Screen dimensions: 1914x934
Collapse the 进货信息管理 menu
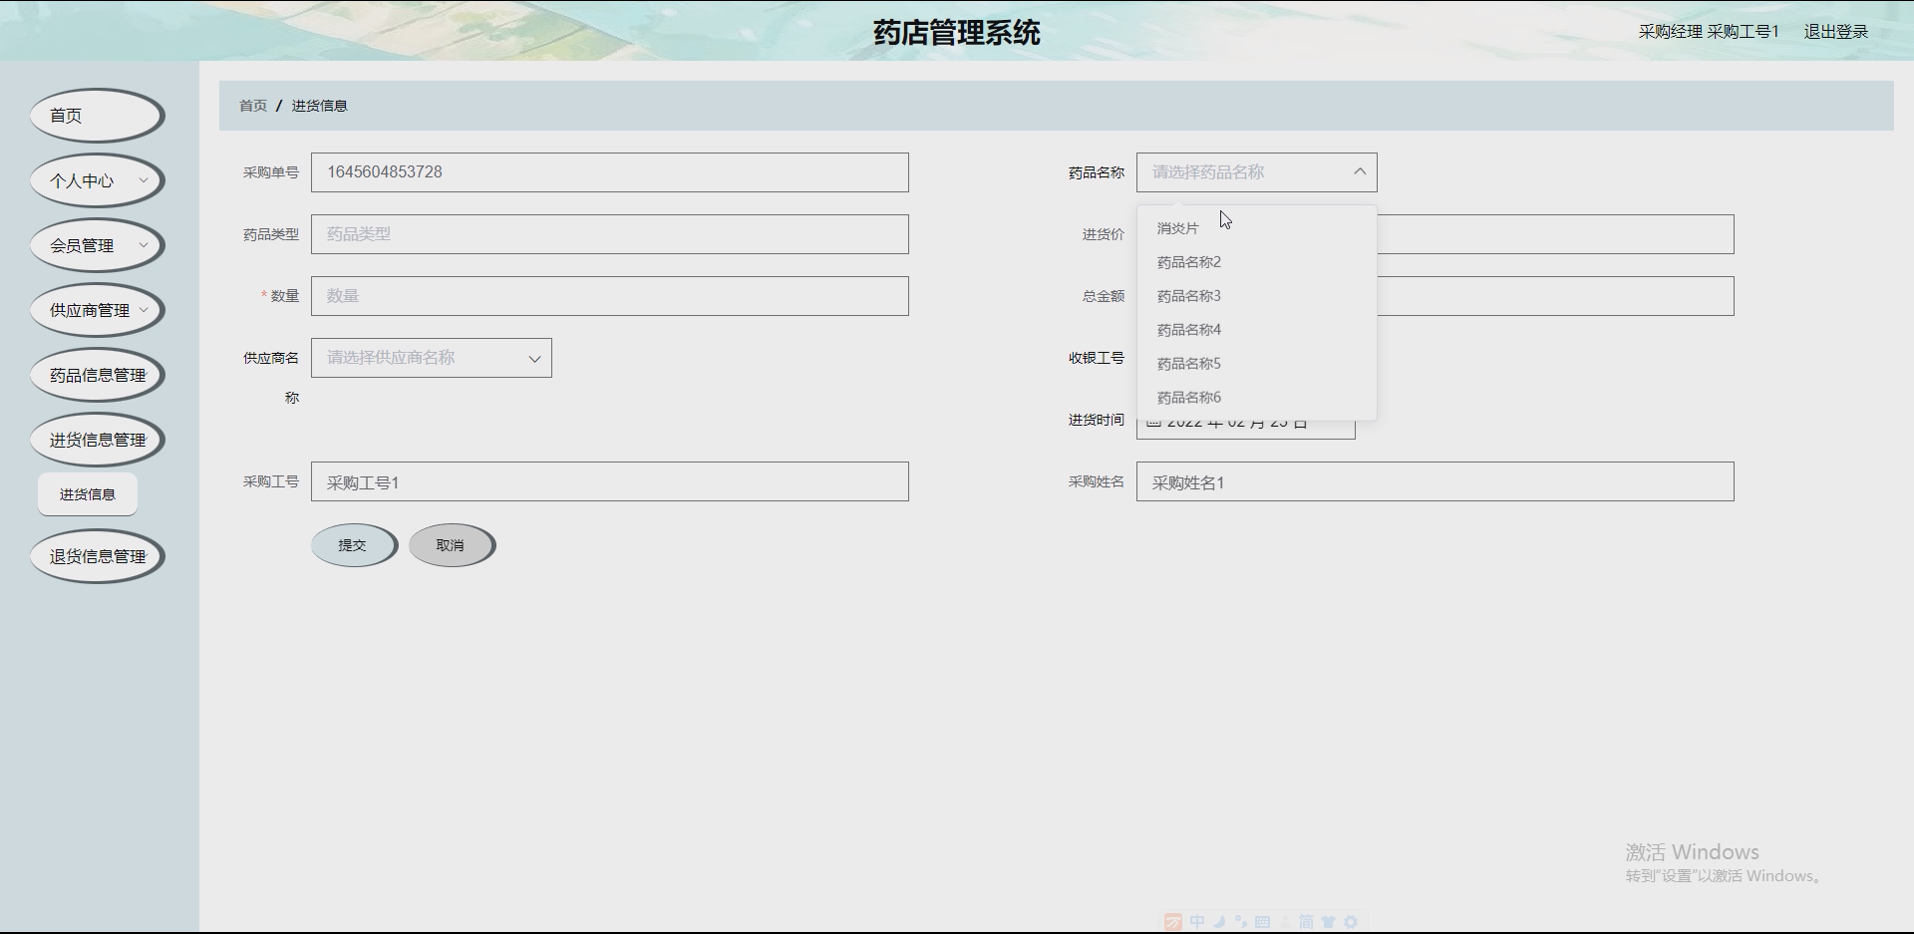click(x=97, y=440)
